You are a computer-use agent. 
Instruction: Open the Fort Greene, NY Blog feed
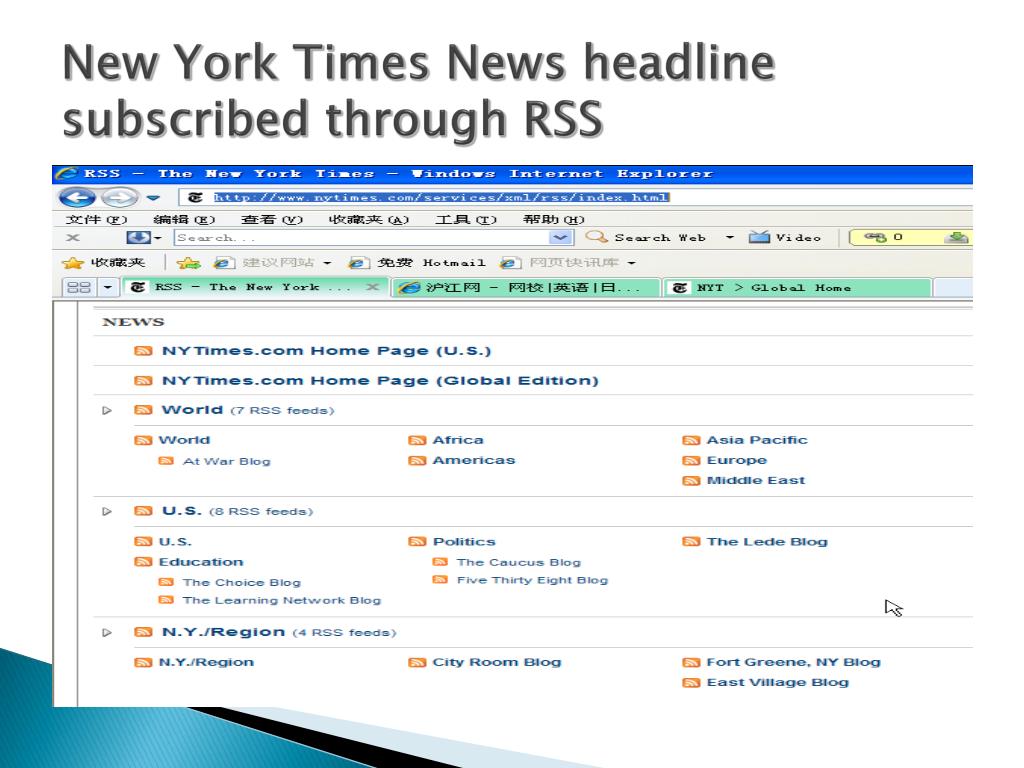793,662
